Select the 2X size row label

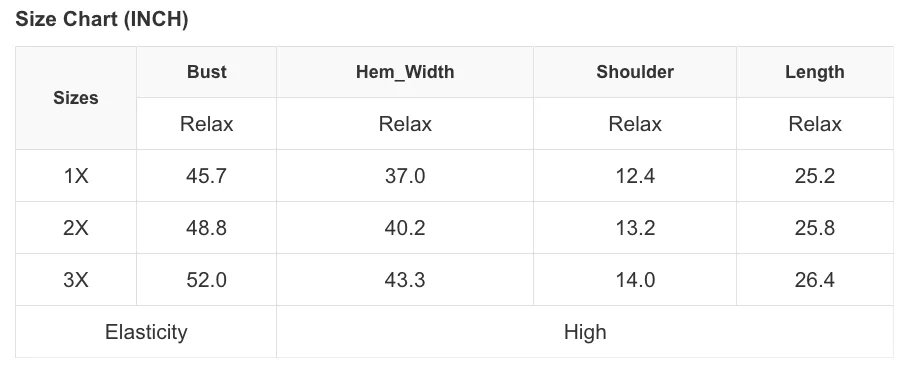click(76, 228)
